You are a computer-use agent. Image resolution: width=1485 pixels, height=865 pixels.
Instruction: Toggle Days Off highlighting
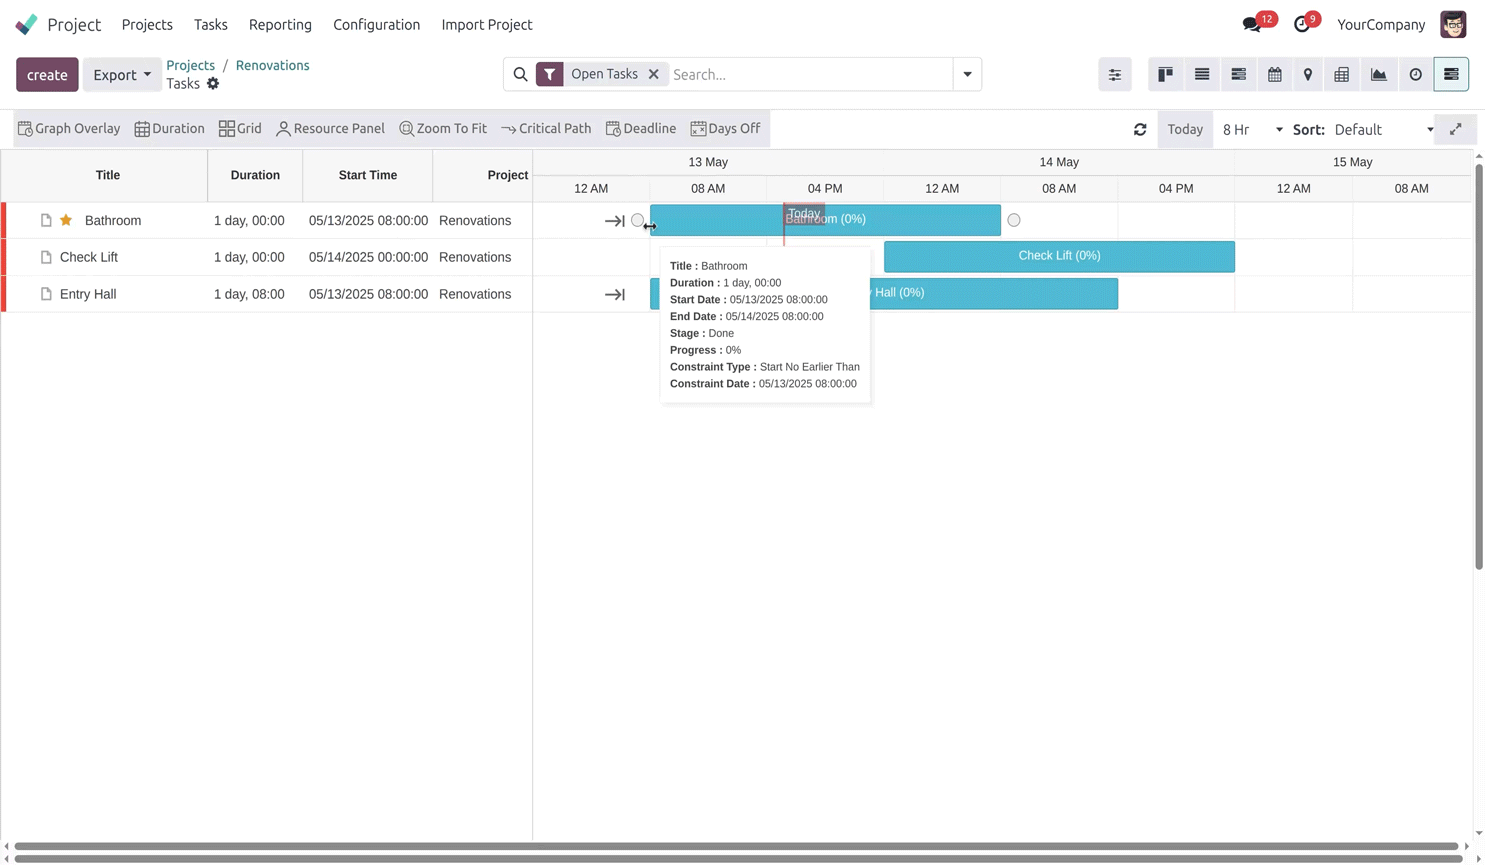[725, 128]
